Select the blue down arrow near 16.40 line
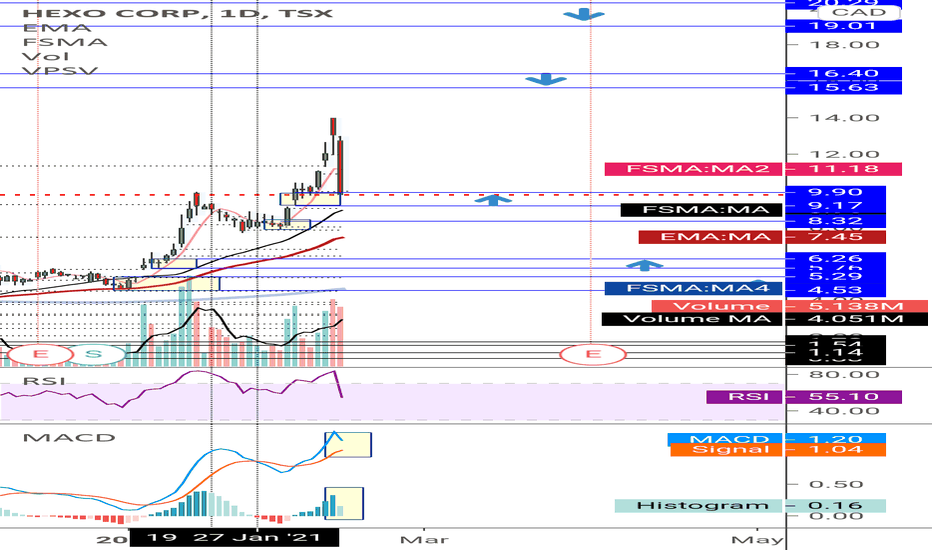This screenshot has height=550, width=932. click(546, 80)
